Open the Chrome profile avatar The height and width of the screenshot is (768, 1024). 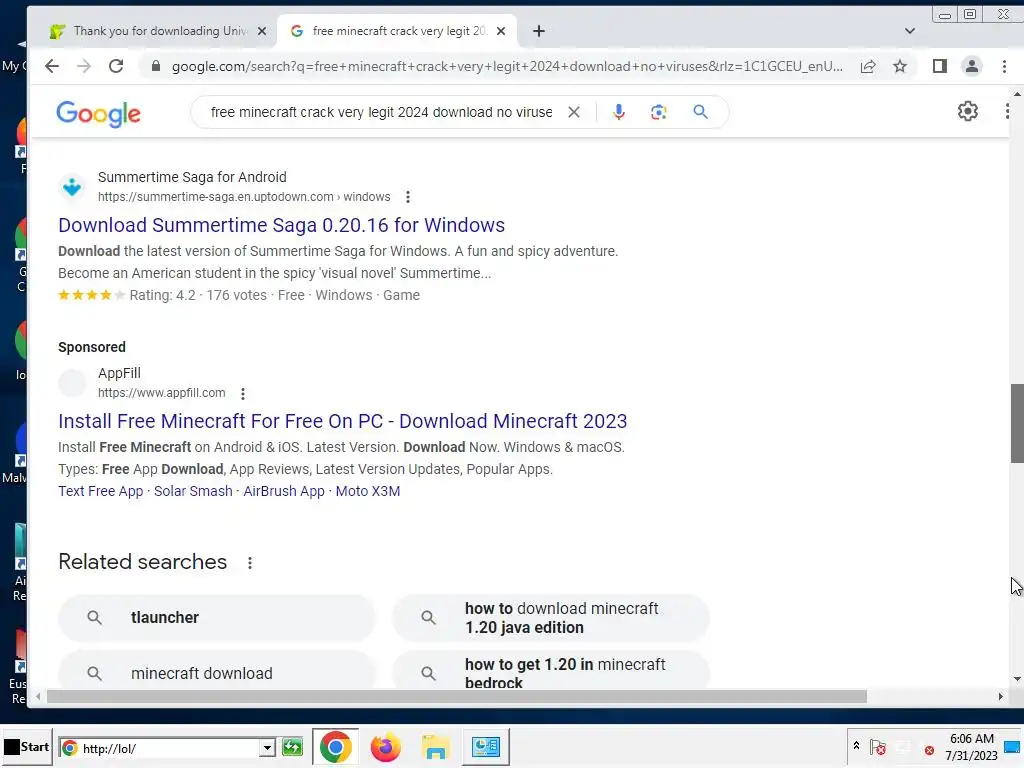point(972,66)
